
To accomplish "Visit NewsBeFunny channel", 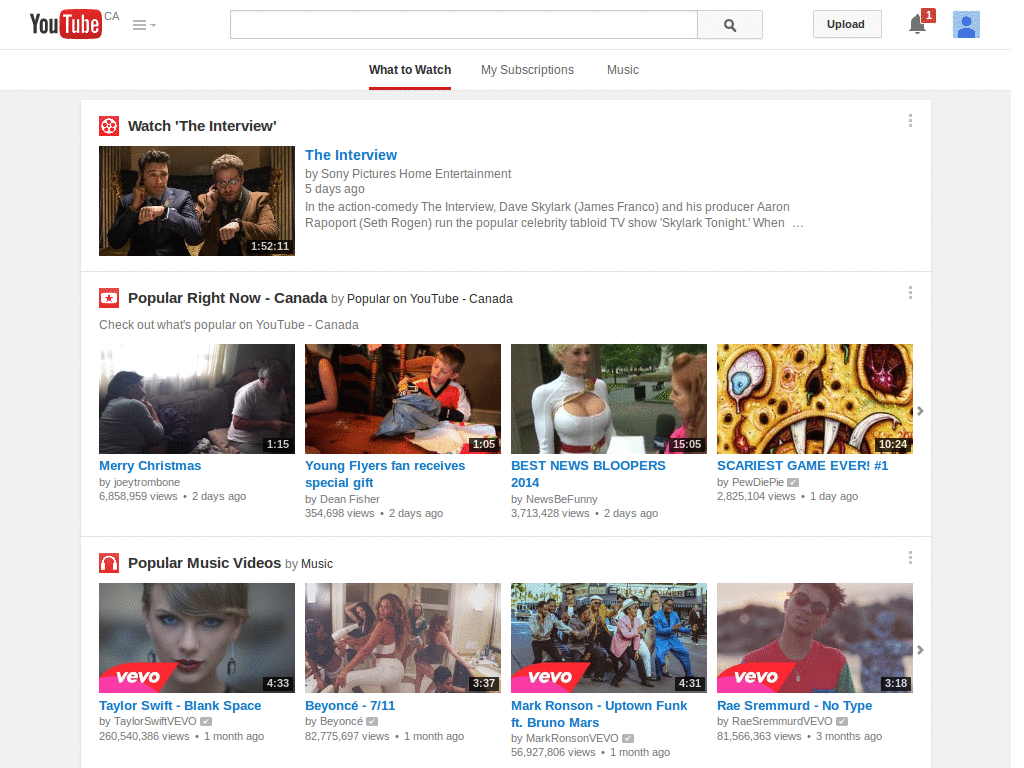I will point(562,500).
